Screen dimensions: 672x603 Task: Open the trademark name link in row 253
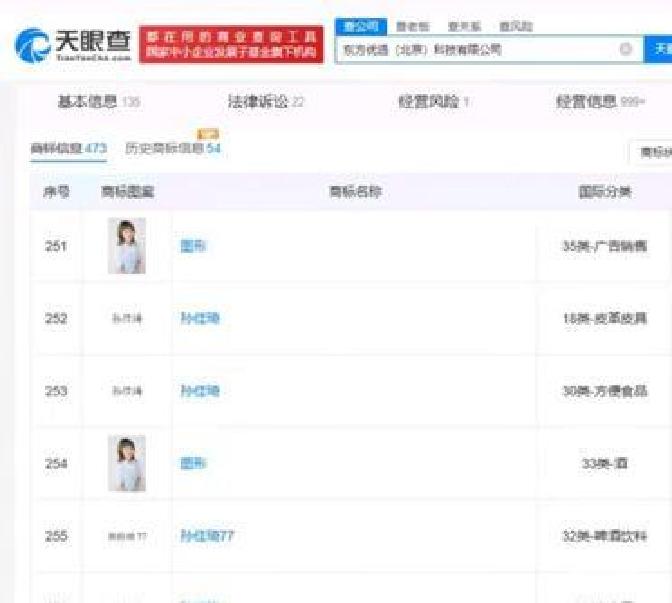click(x=200, y=391)
